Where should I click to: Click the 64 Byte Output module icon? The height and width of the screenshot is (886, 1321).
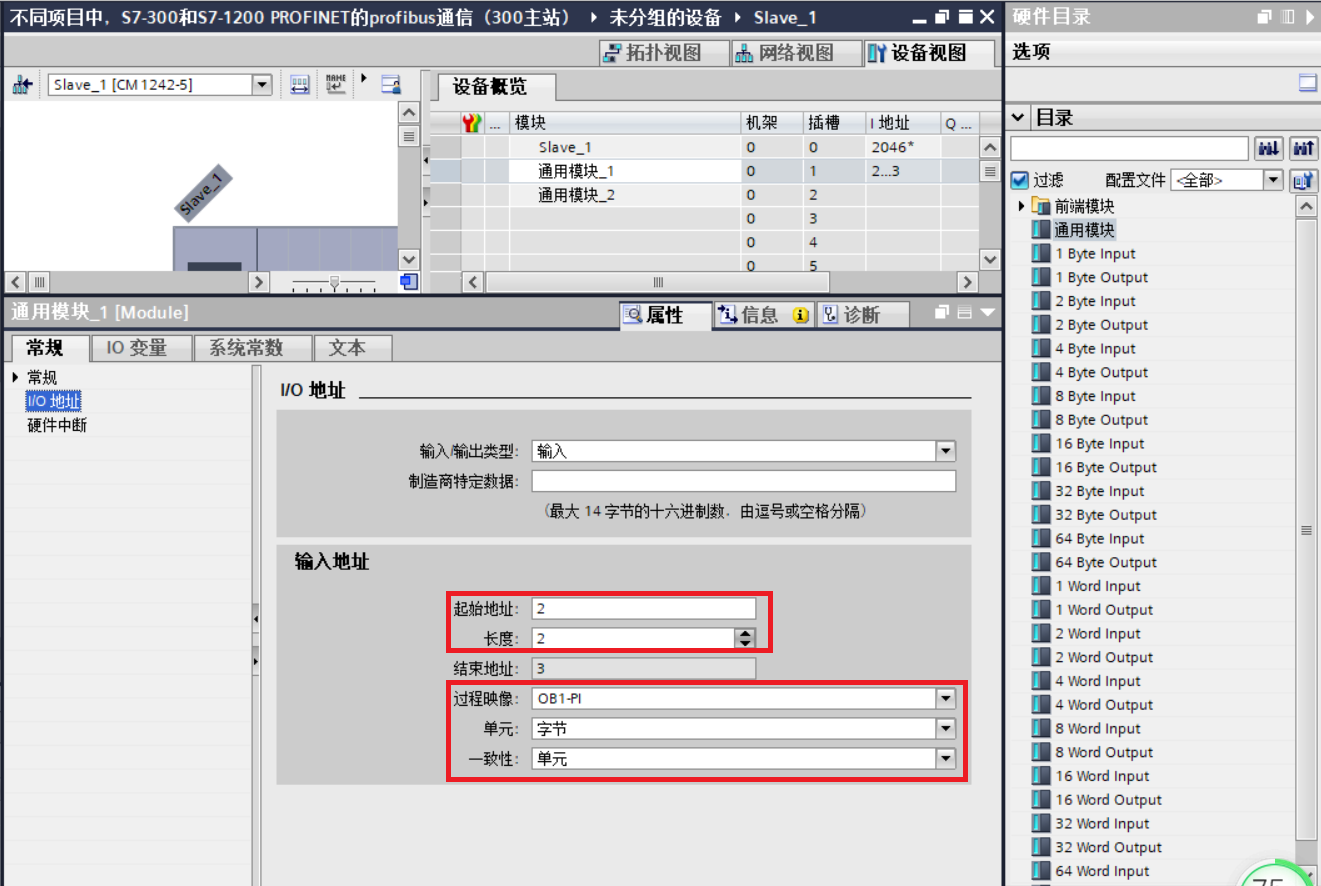[1041, 563]
